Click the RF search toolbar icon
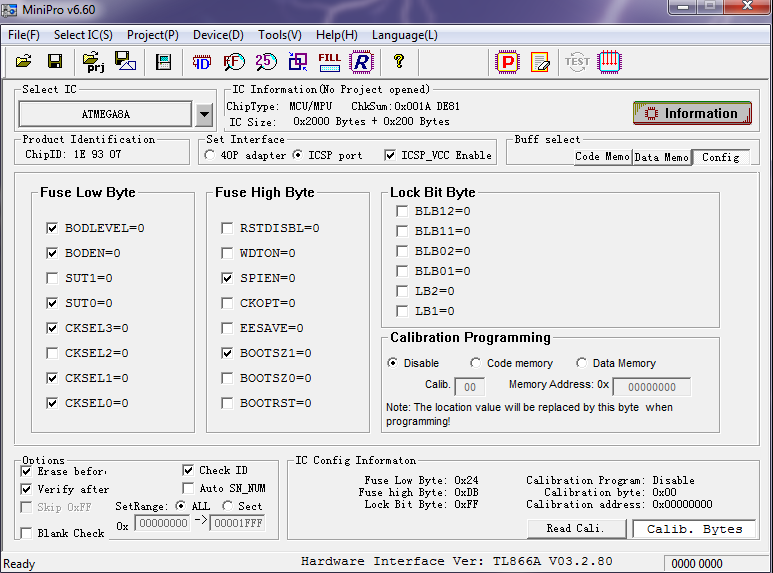 click(234, 62)
